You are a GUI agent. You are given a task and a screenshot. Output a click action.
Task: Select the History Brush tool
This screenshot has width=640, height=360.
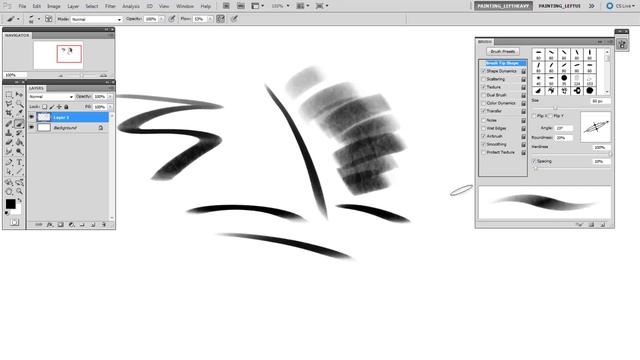click(19, 133)
